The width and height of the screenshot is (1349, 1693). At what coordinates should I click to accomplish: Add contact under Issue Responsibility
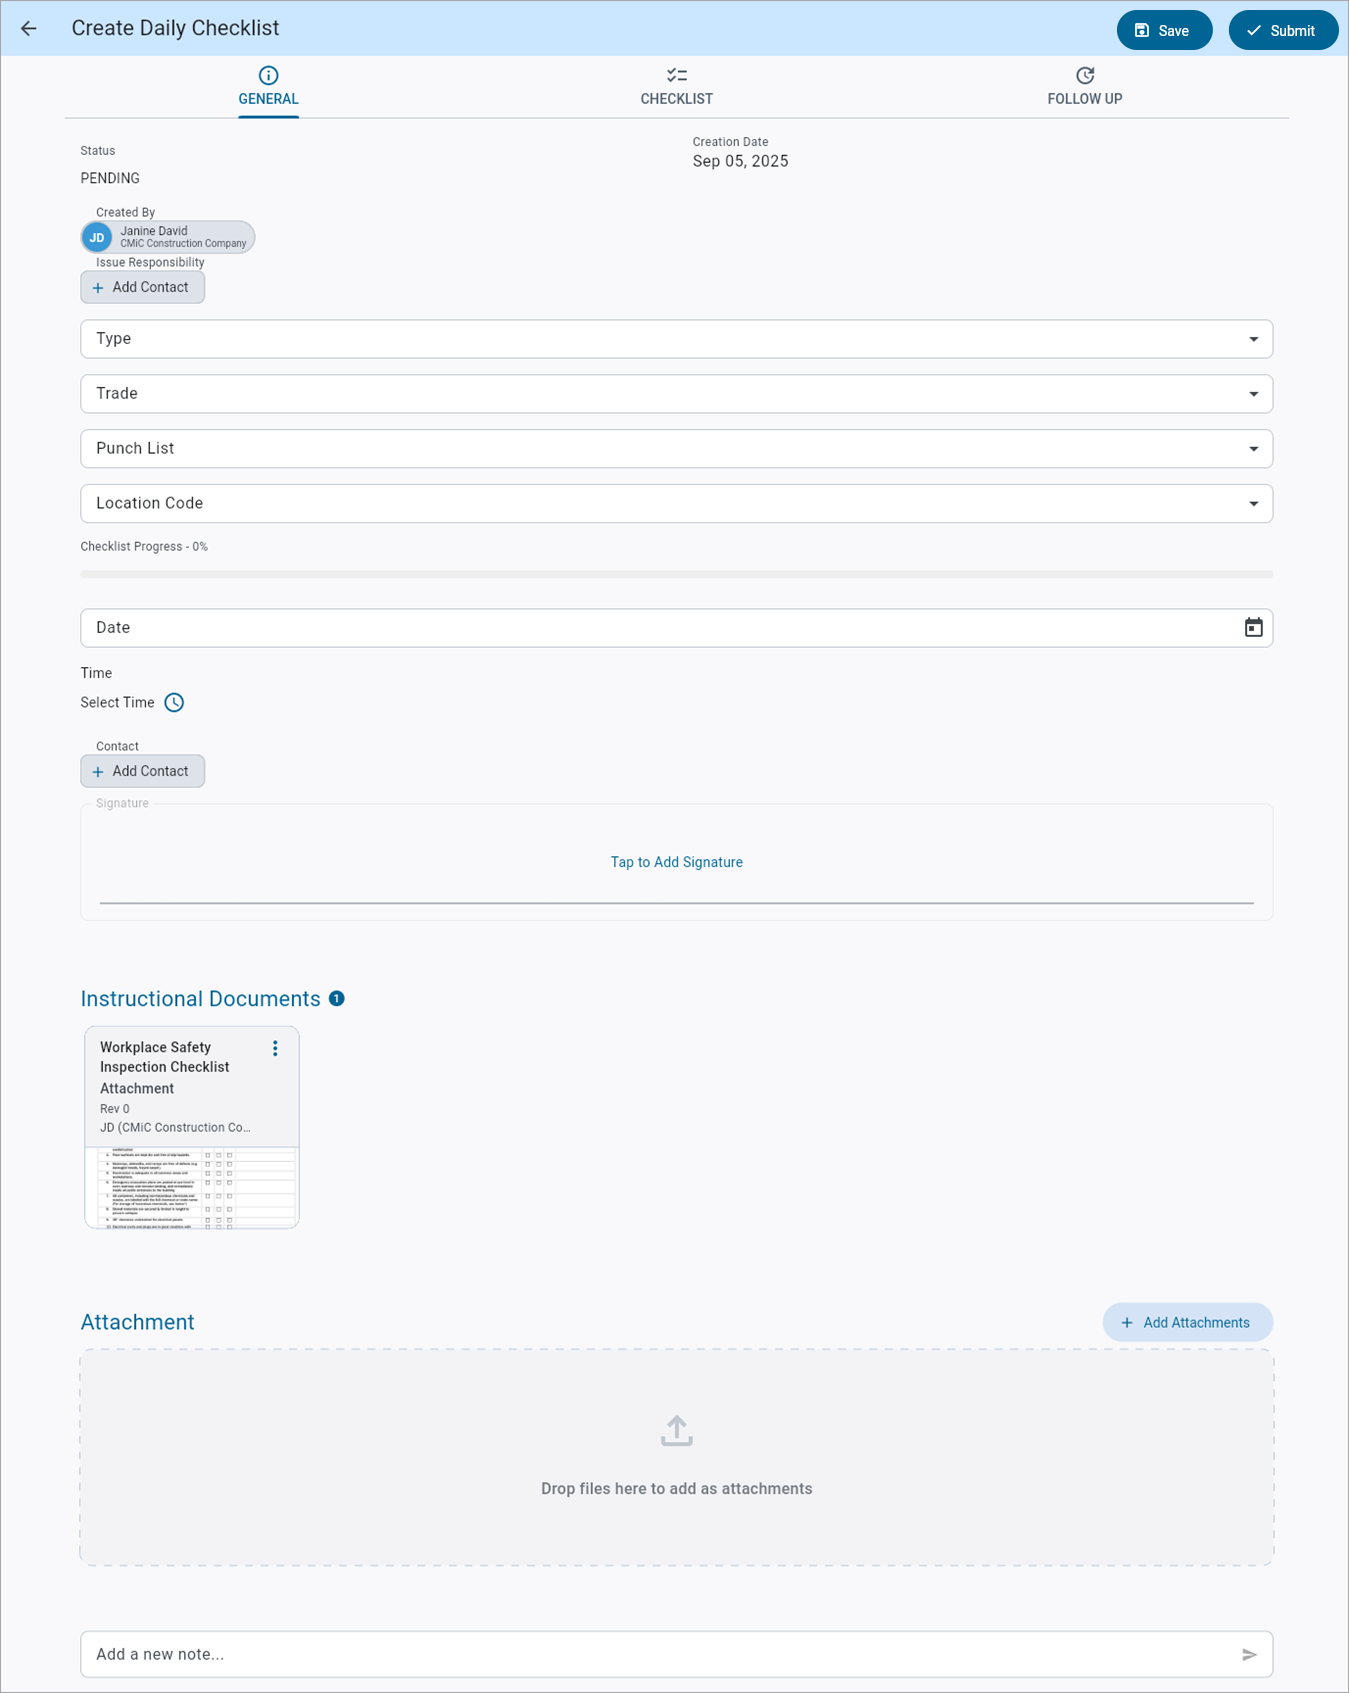point(142,287)
